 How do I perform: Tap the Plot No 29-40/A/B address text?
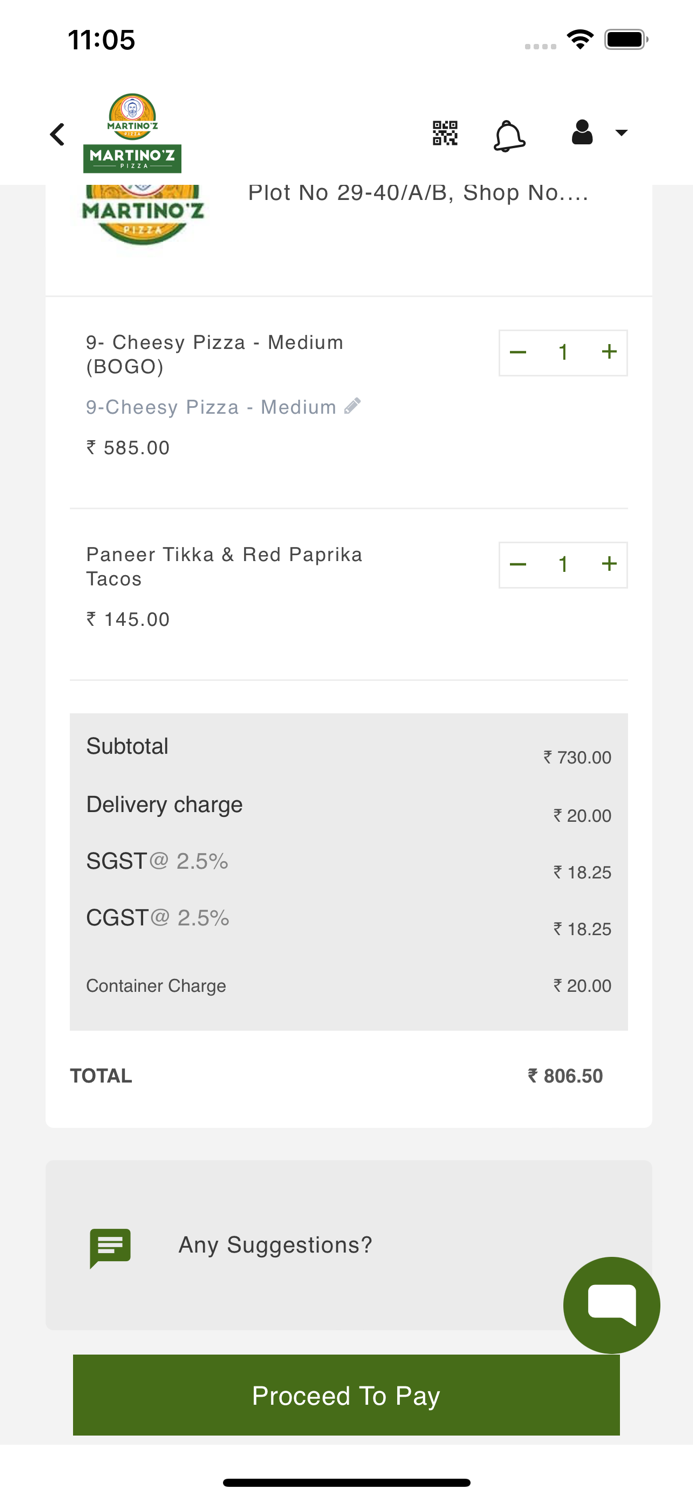418,193
